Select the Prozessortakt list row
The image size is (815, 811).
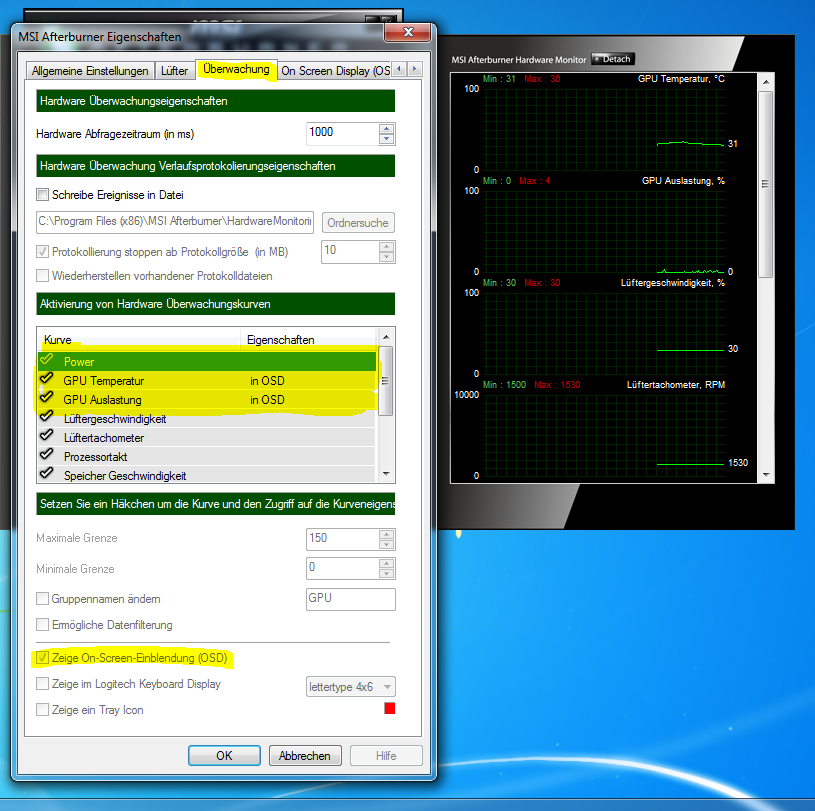click(x=207, y=456)
